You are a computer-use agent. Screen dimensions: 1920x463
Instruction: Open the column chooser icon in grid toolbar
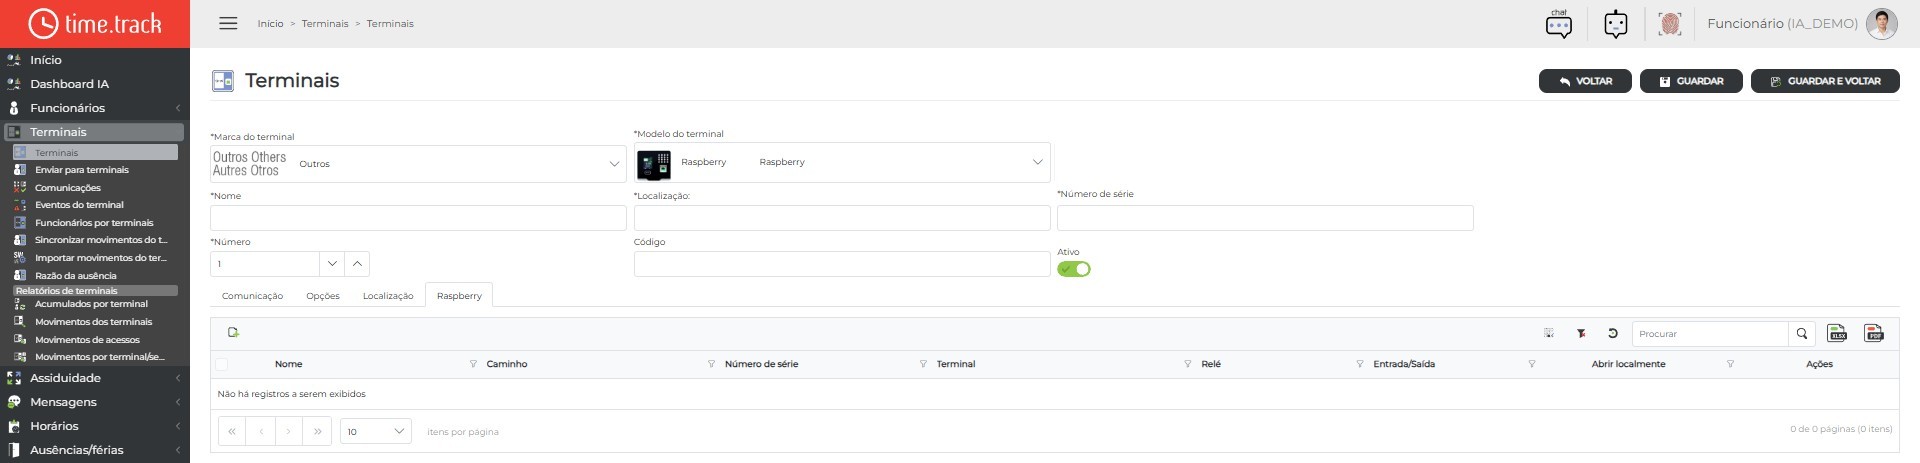[x=1549, y=333]
